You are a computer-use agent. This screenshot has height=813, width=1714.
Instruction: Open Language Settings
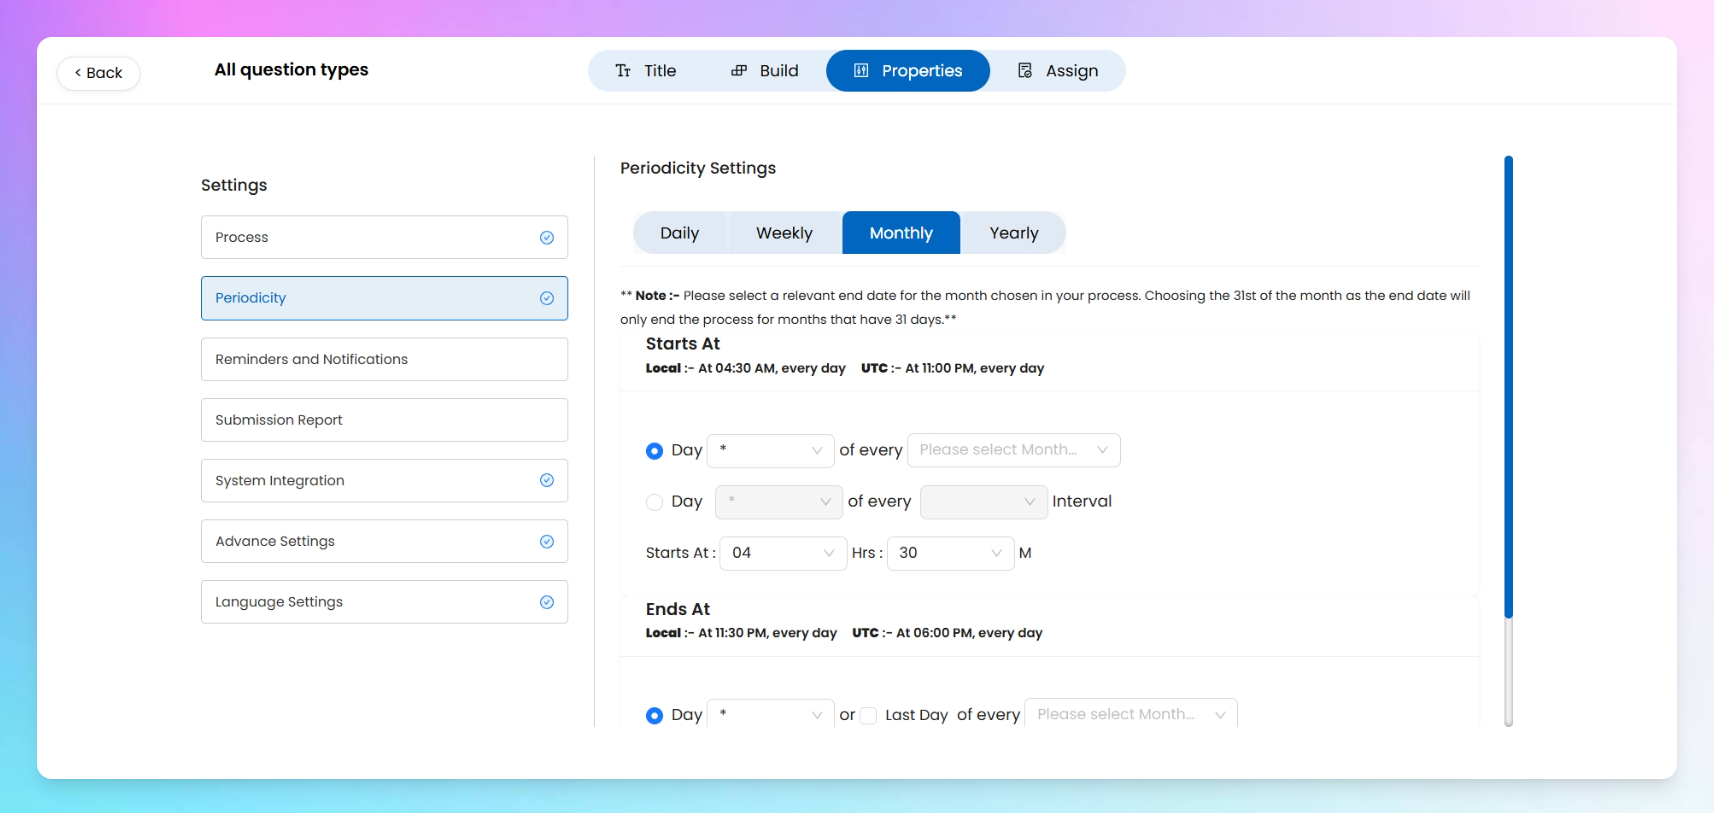tap(384, 602)
